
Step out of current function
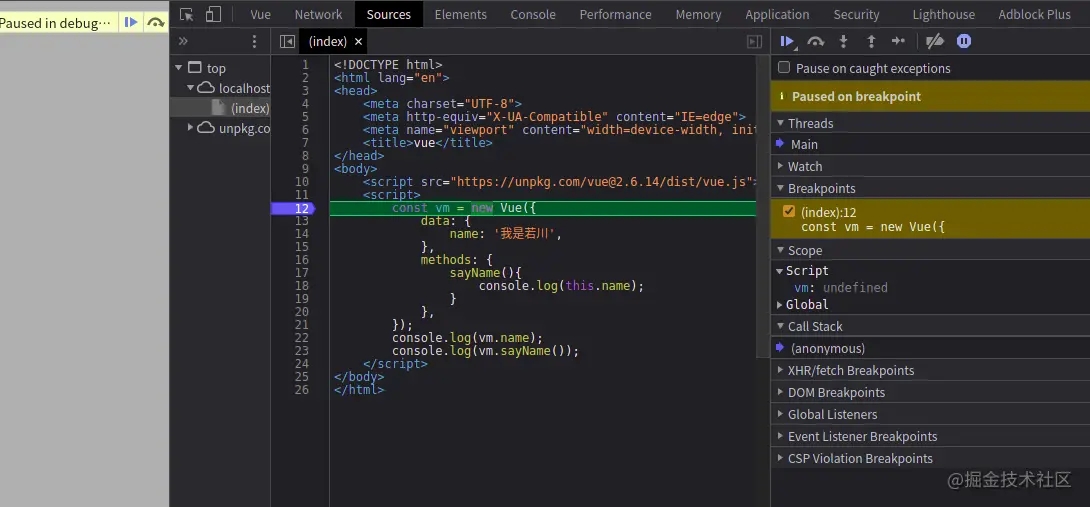pos(871,41)
